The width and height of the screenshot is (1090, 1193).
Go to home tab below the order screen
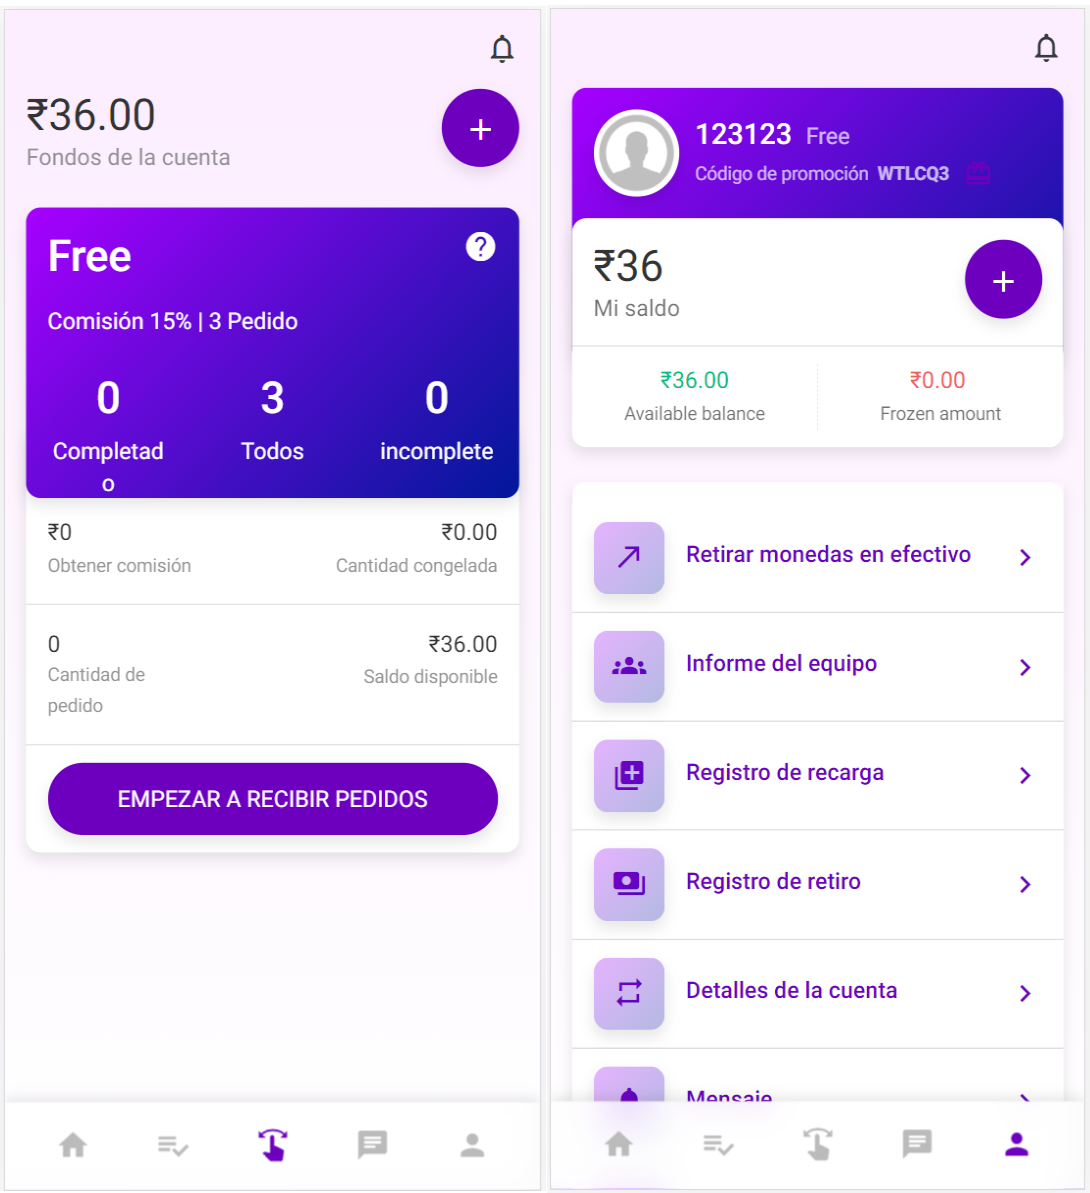click(73, 1144)
